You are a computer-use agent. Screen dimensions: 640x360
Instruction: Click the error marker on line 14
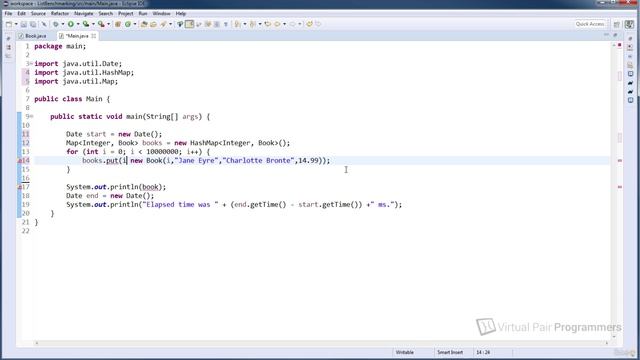tap(20, 161)
